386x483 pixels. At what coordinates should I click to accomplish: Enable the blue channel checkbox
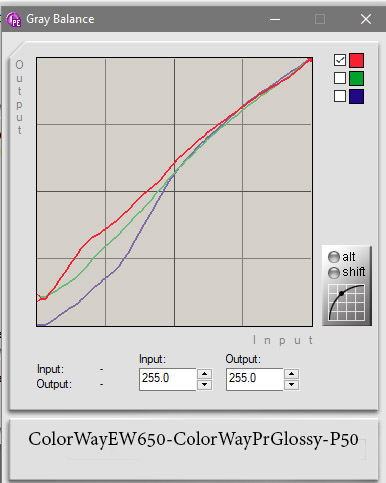(x=340, y=96)
